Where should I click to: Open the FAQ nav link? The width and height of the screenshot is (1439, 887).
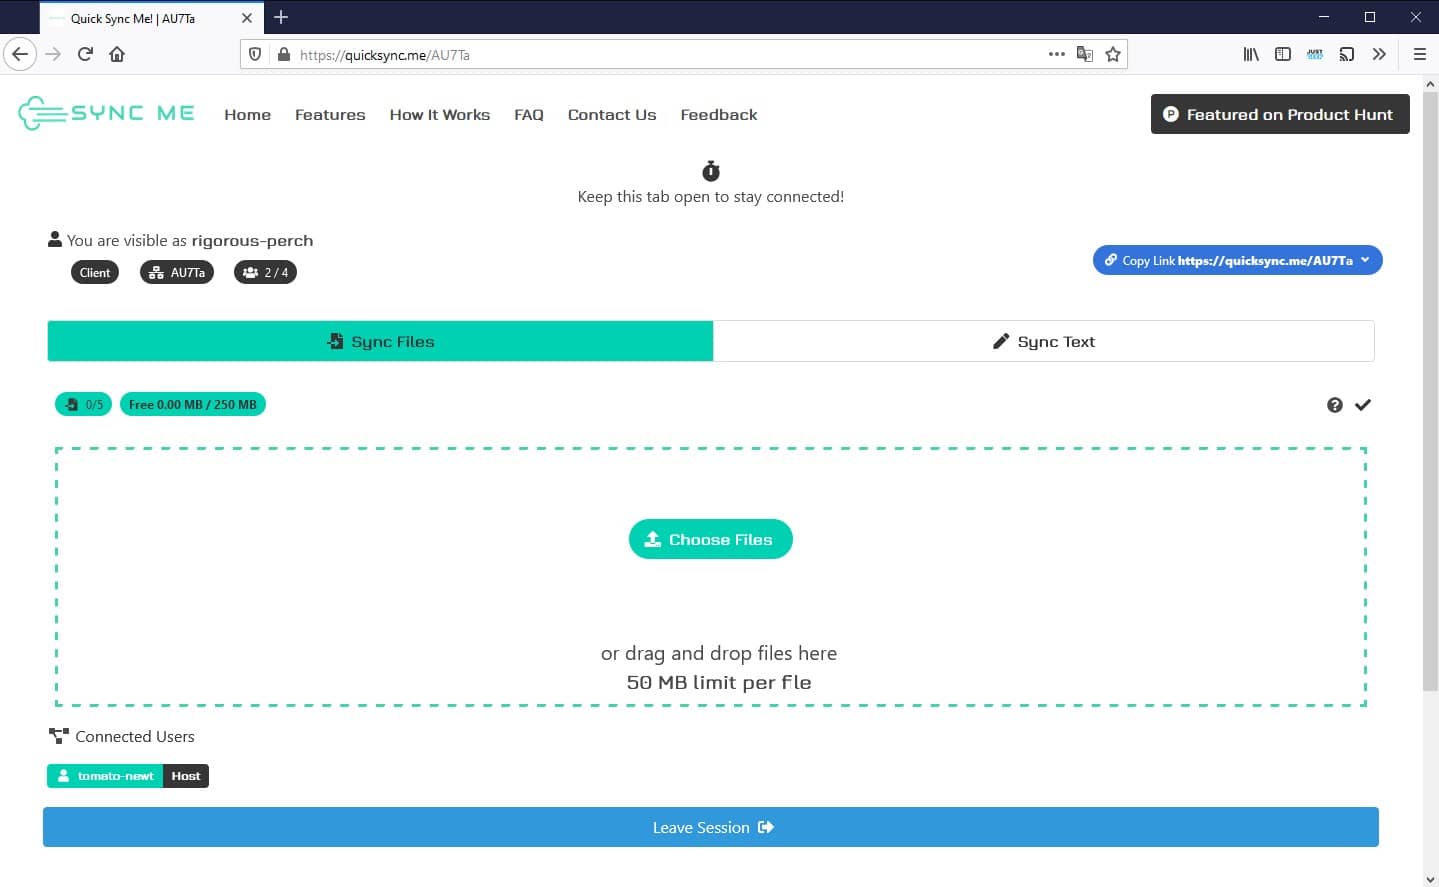529,115
